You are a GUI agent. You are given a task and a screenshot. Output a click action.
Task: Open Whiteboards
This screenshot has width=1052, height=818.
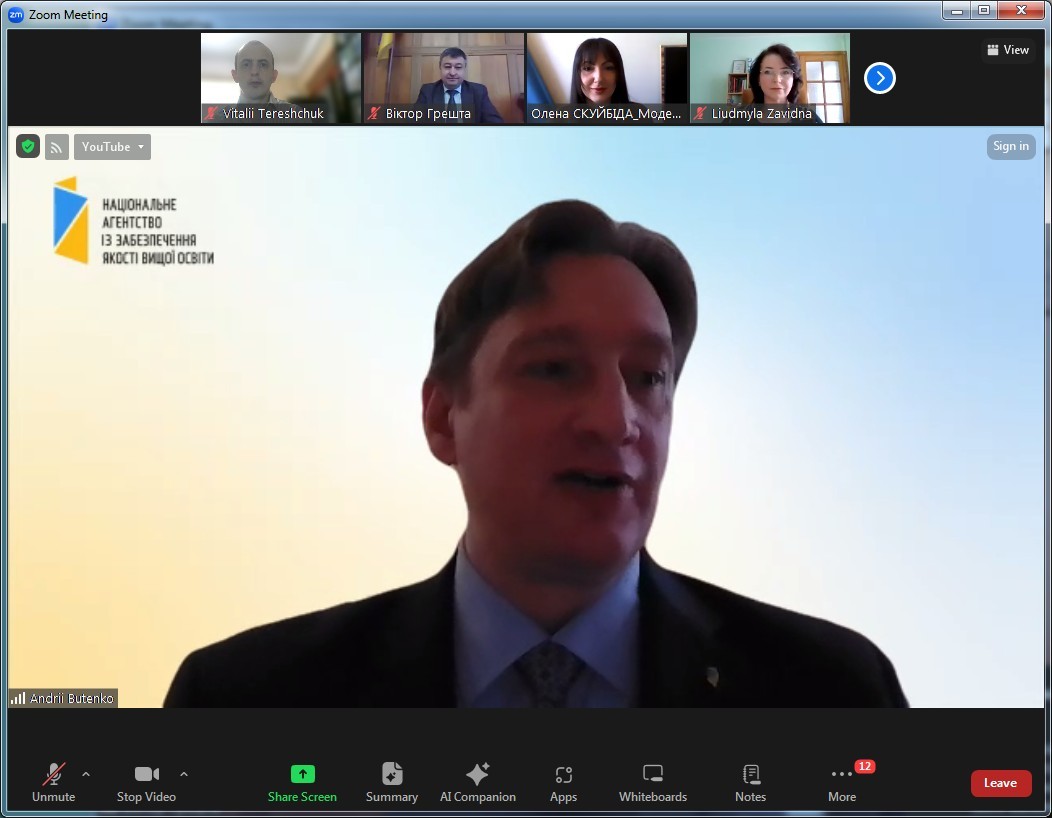[653, 782]
